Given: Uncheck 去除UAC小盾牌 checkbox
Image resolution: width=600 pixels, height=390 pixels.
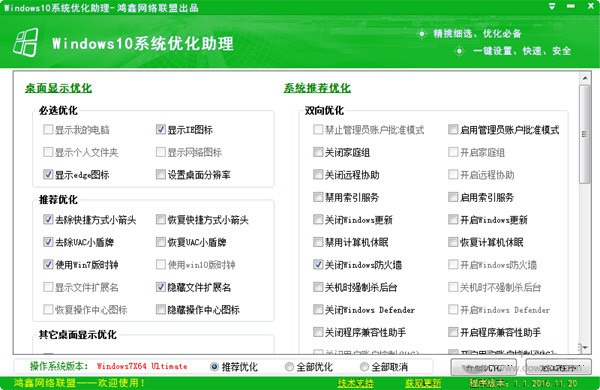Looking at the screenshot, I should (x=48, y=242).
